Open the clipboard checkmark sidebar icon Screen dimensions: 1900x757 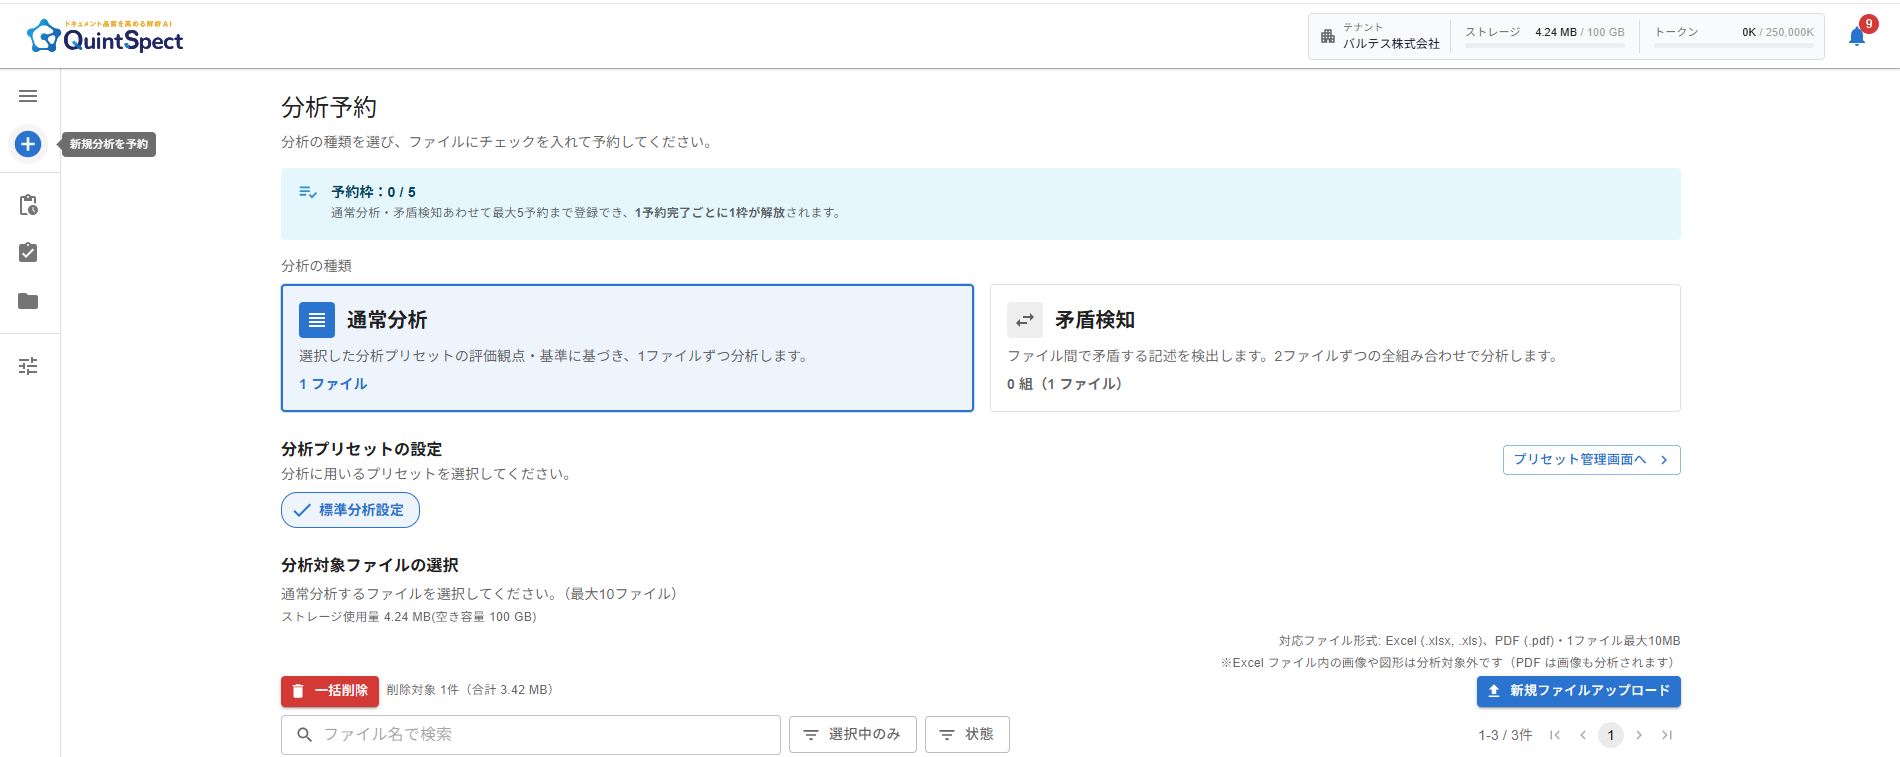click(x=28, y=253)
